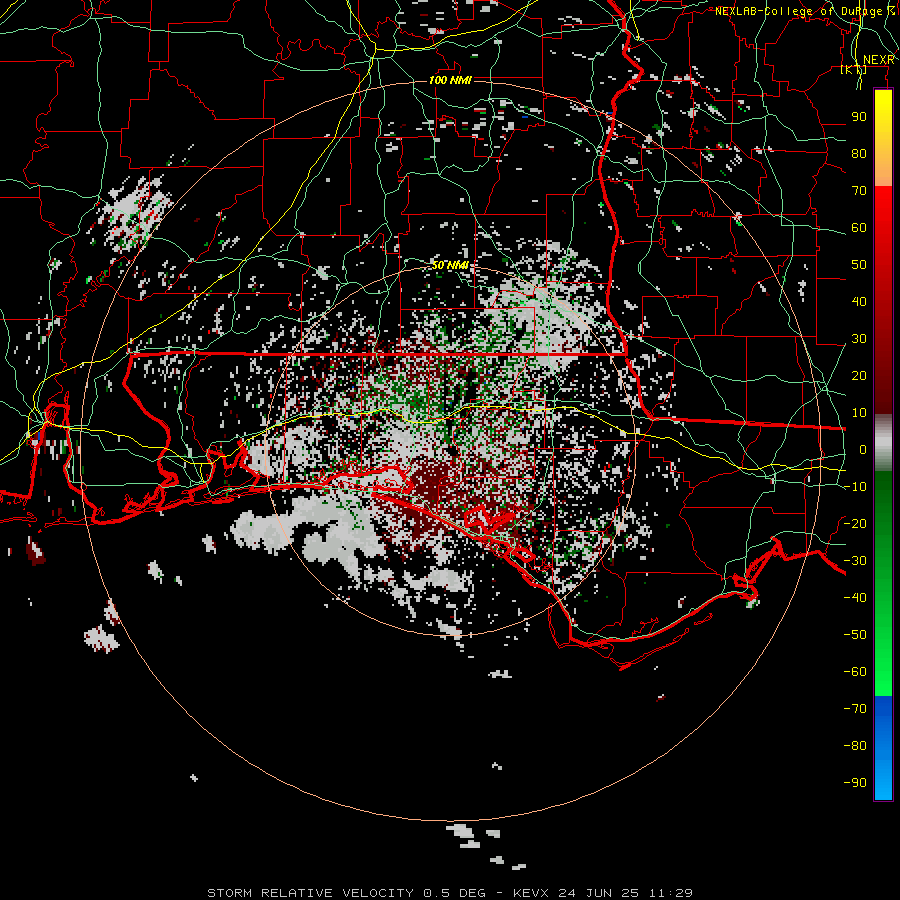This screenshot has width=900, height=900.
Task: Click the "-10" value on the velocity scale
Action: [855, 487]
